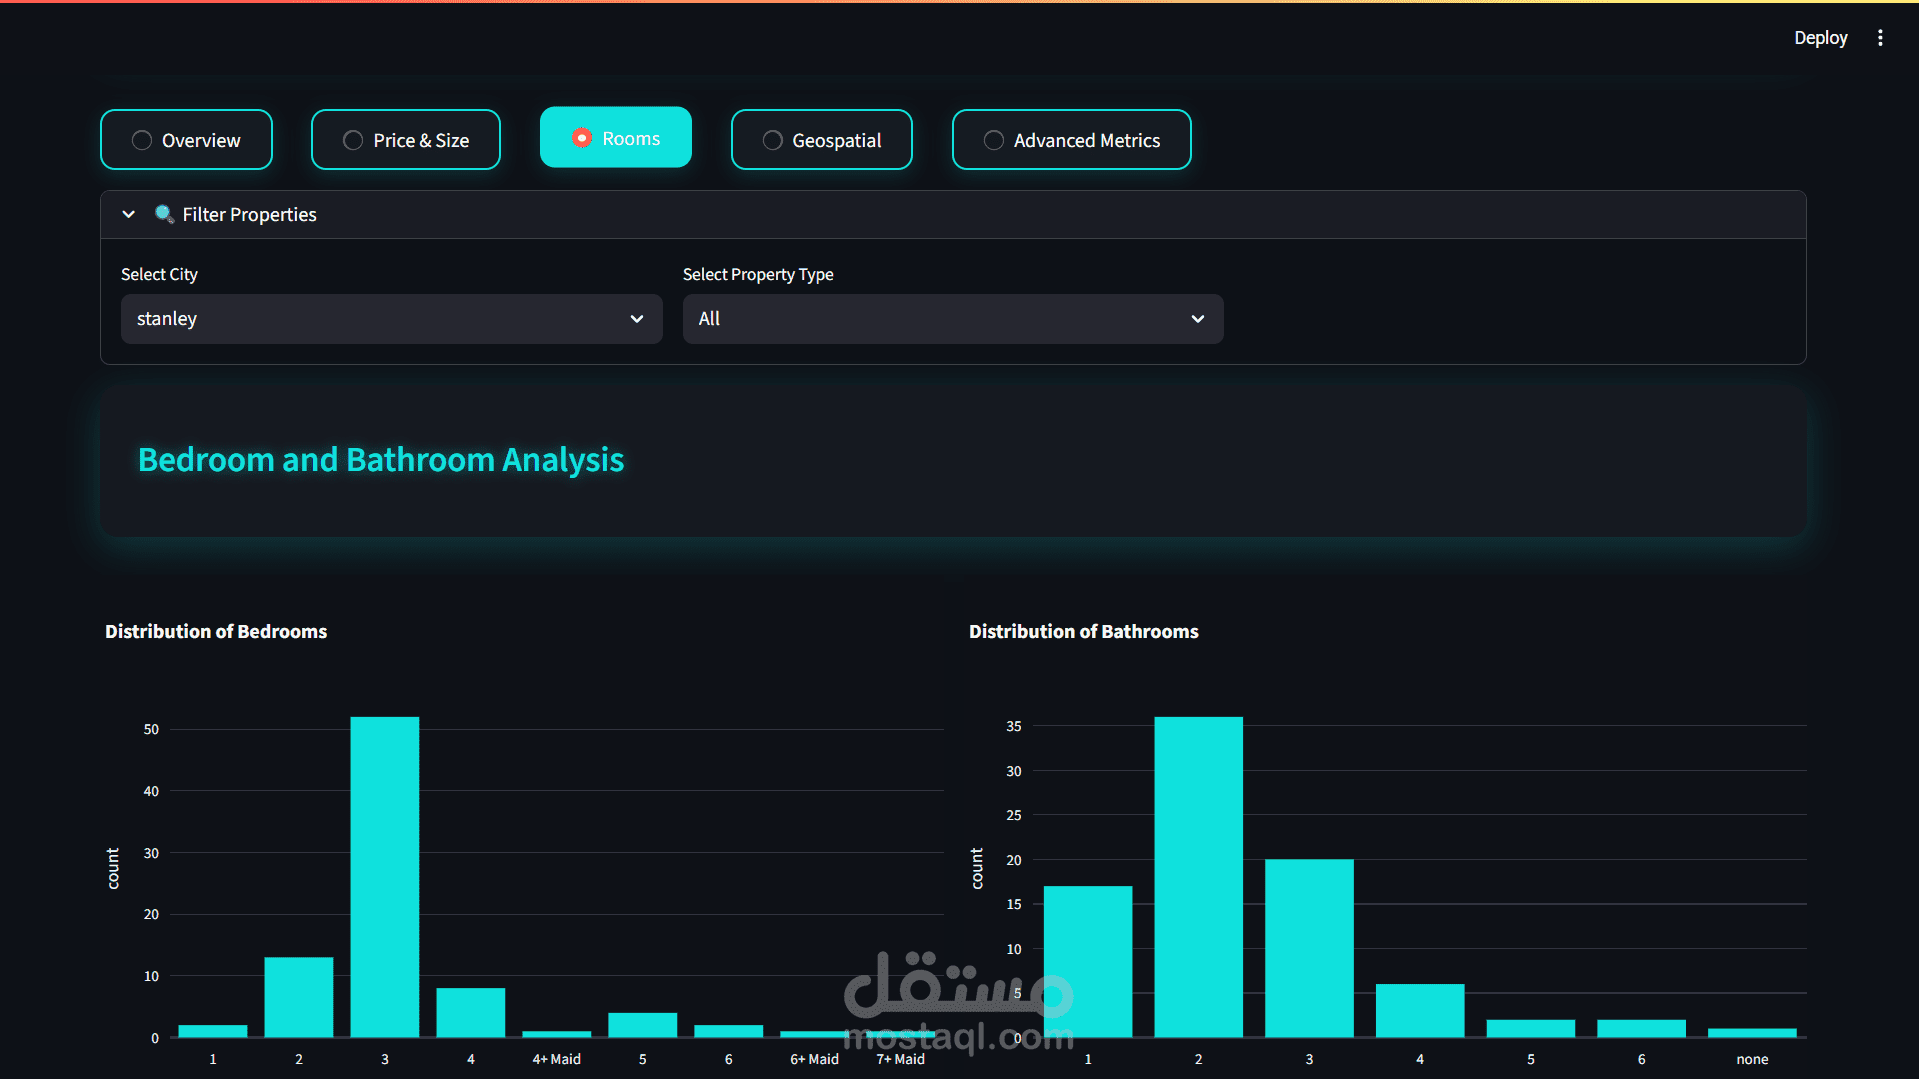
Task: Open the Select City dropdown arrow
Action: click(637, 319)
